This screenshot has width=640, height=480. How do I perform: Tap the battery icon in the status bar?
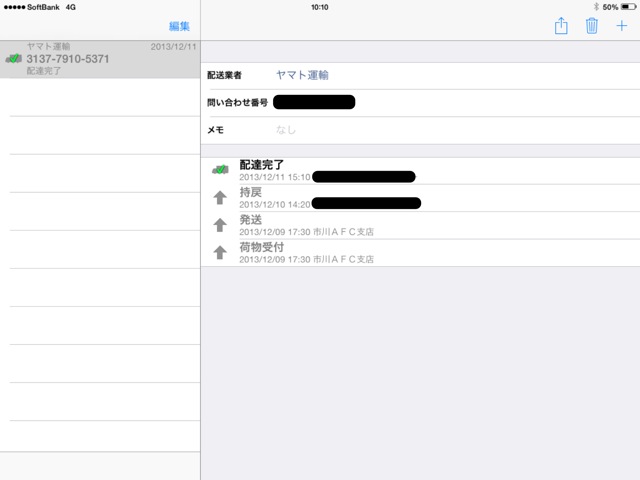[x=628, y=7]
